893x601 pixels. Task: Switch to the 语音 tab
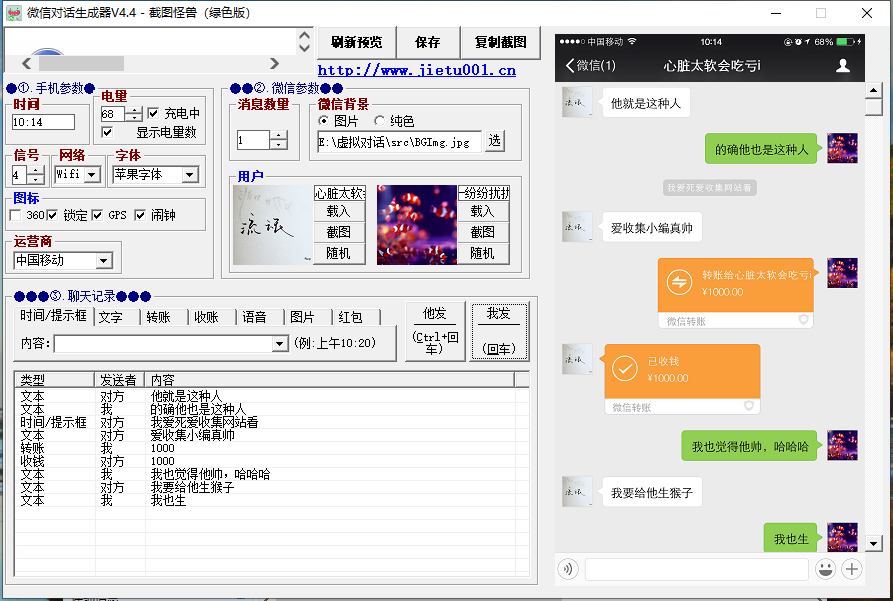tap(260, 317)
